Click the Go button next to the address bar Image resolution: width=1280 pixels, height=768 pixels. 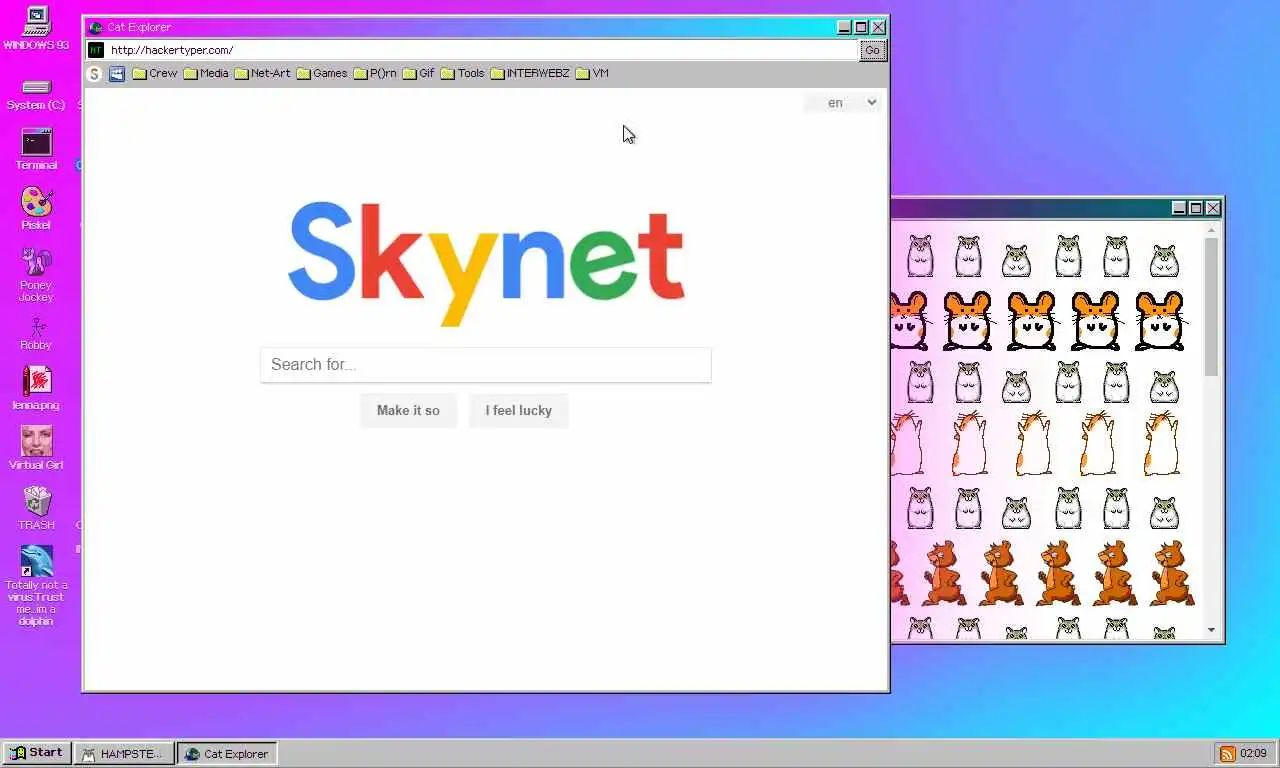click(x=873, y=50)
